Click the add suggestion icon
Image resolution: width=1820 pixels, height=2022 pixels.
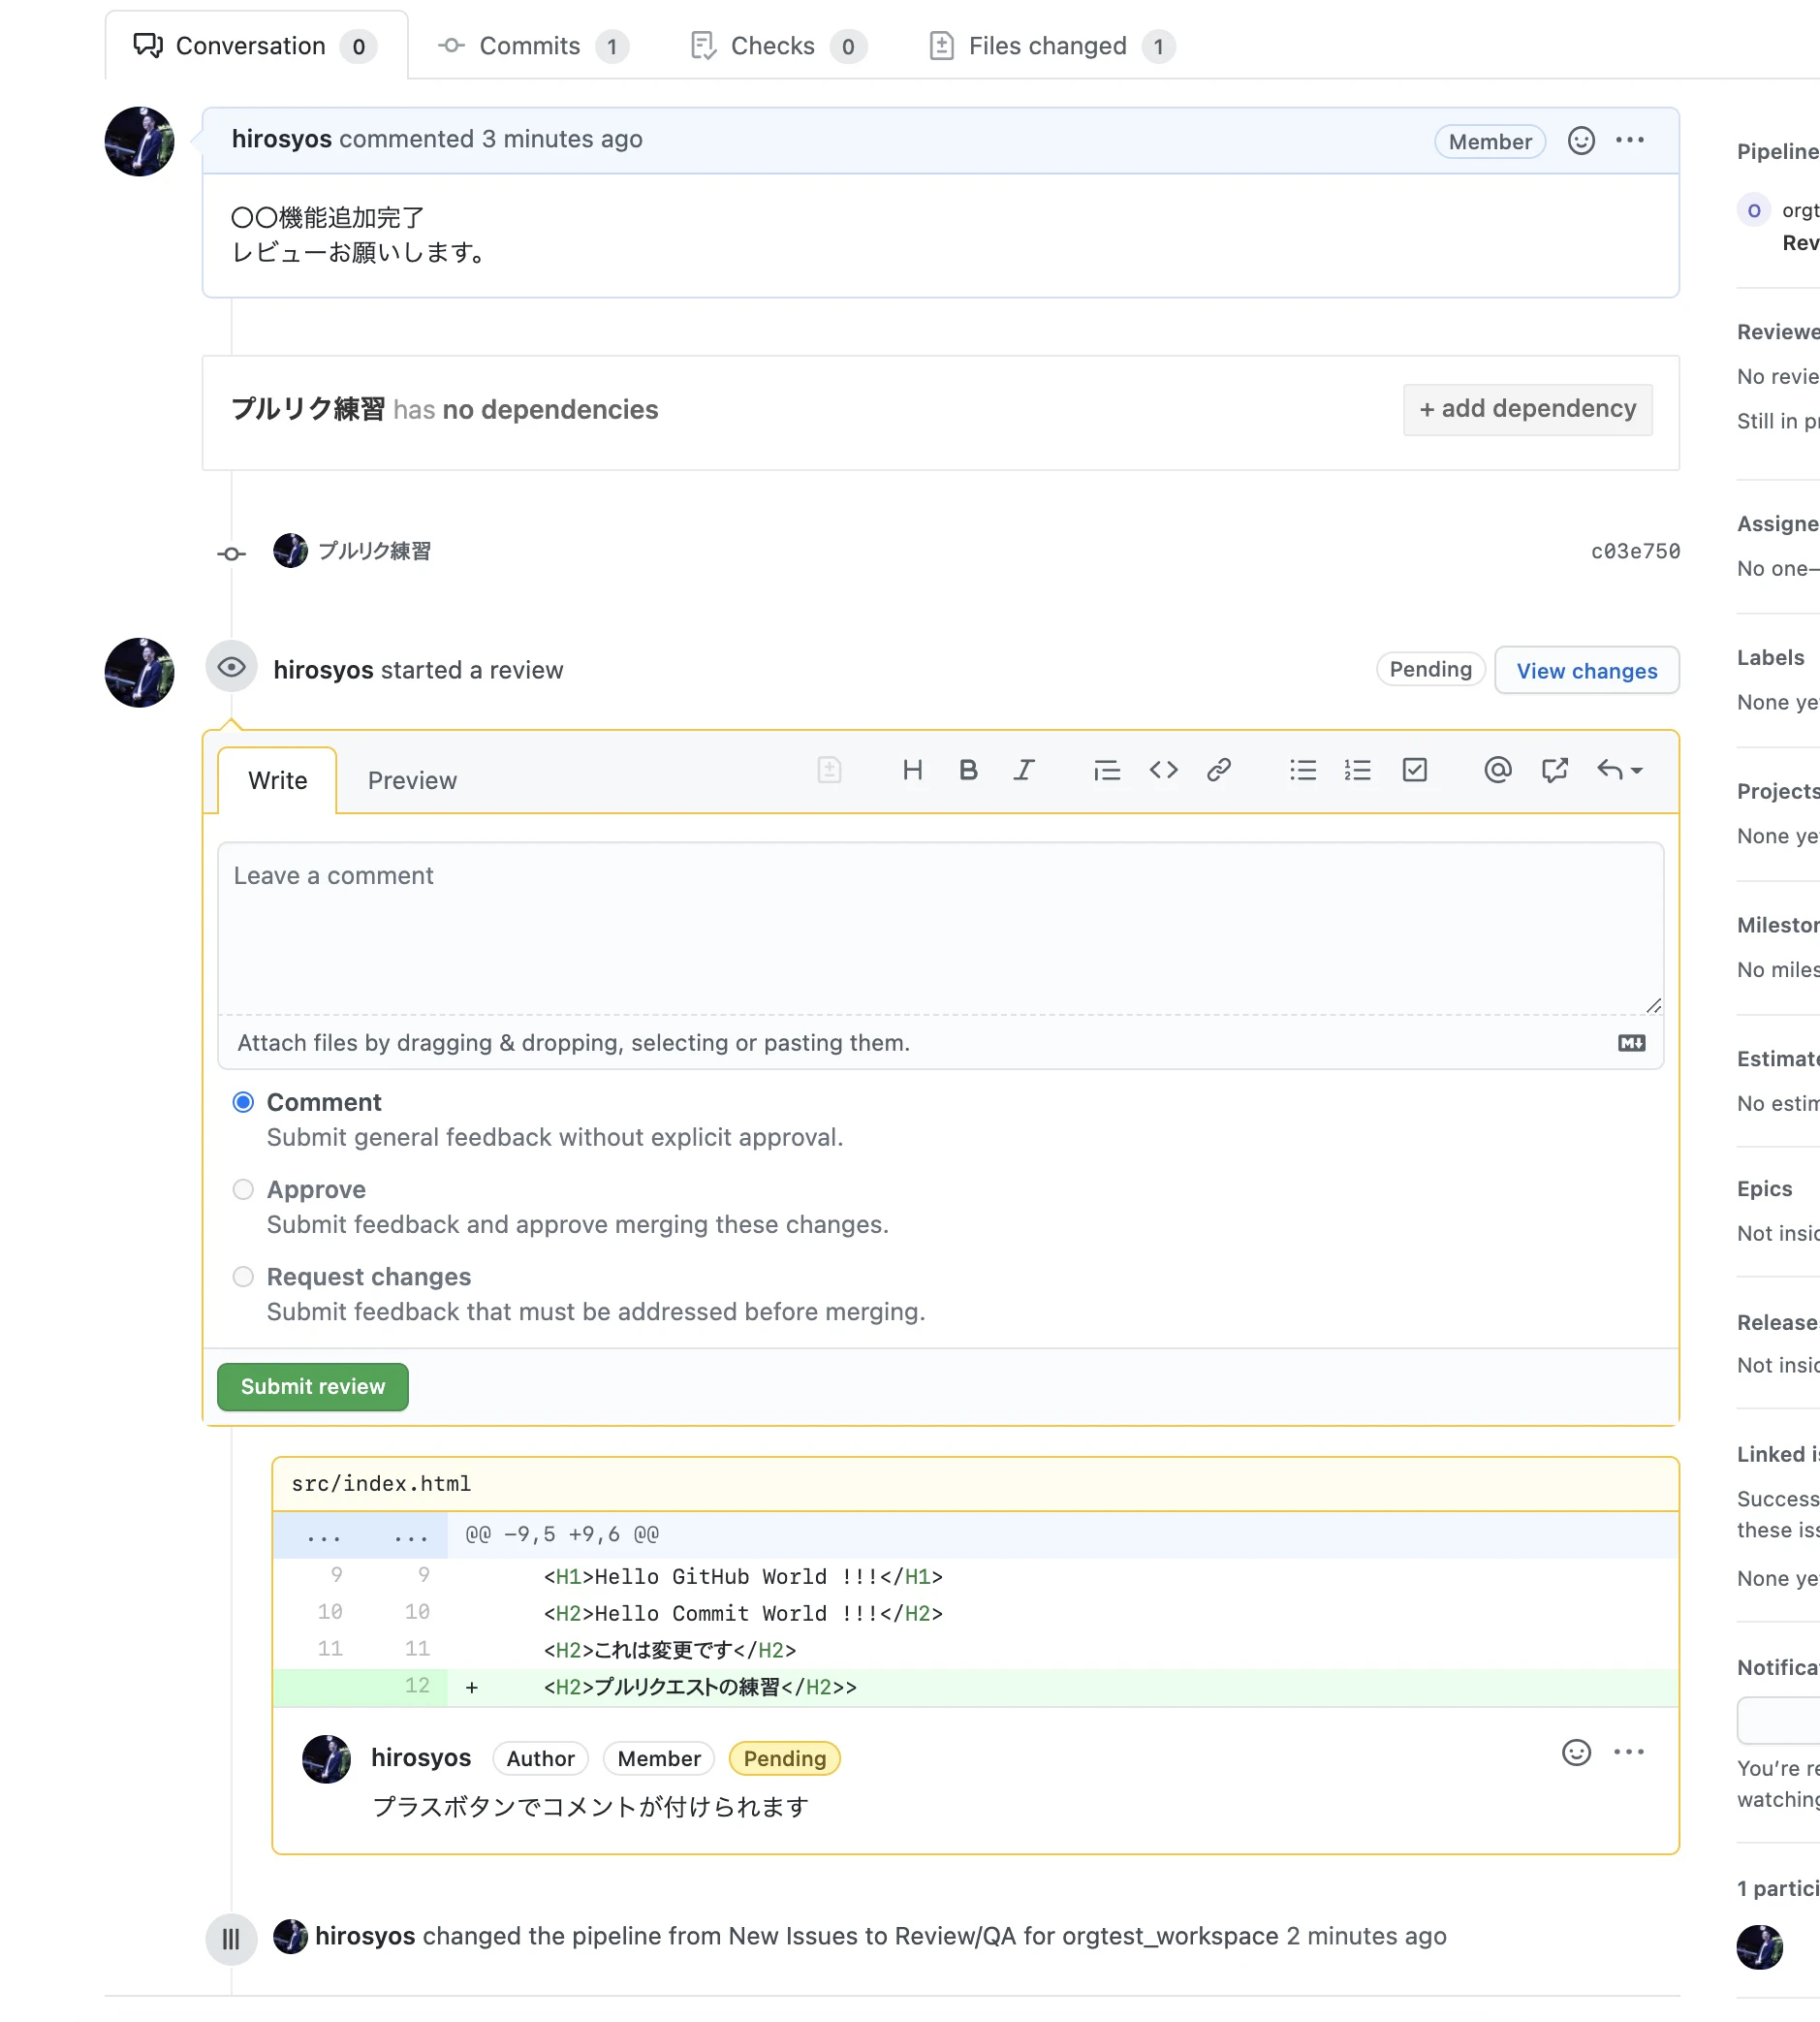(829, 770)
